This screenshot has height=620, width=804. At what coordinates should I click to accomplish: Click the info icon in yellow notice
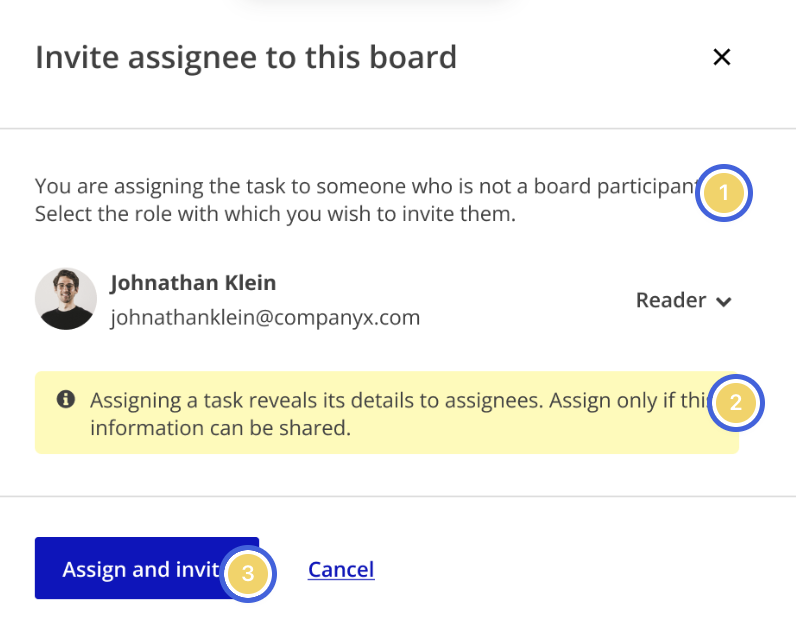point(66,399)
